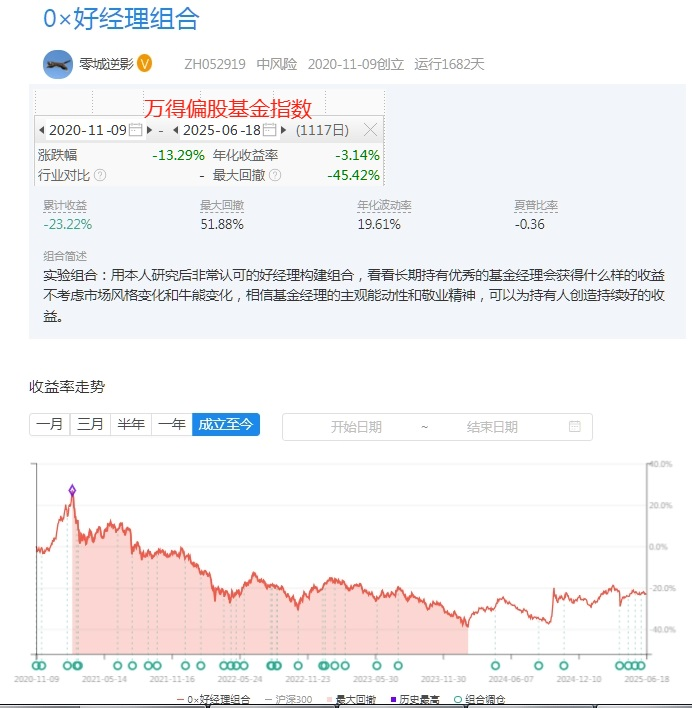Screen dimensions: 692x708
Task: Select the 一月 time range tab
Action: [x=50, y=424]
